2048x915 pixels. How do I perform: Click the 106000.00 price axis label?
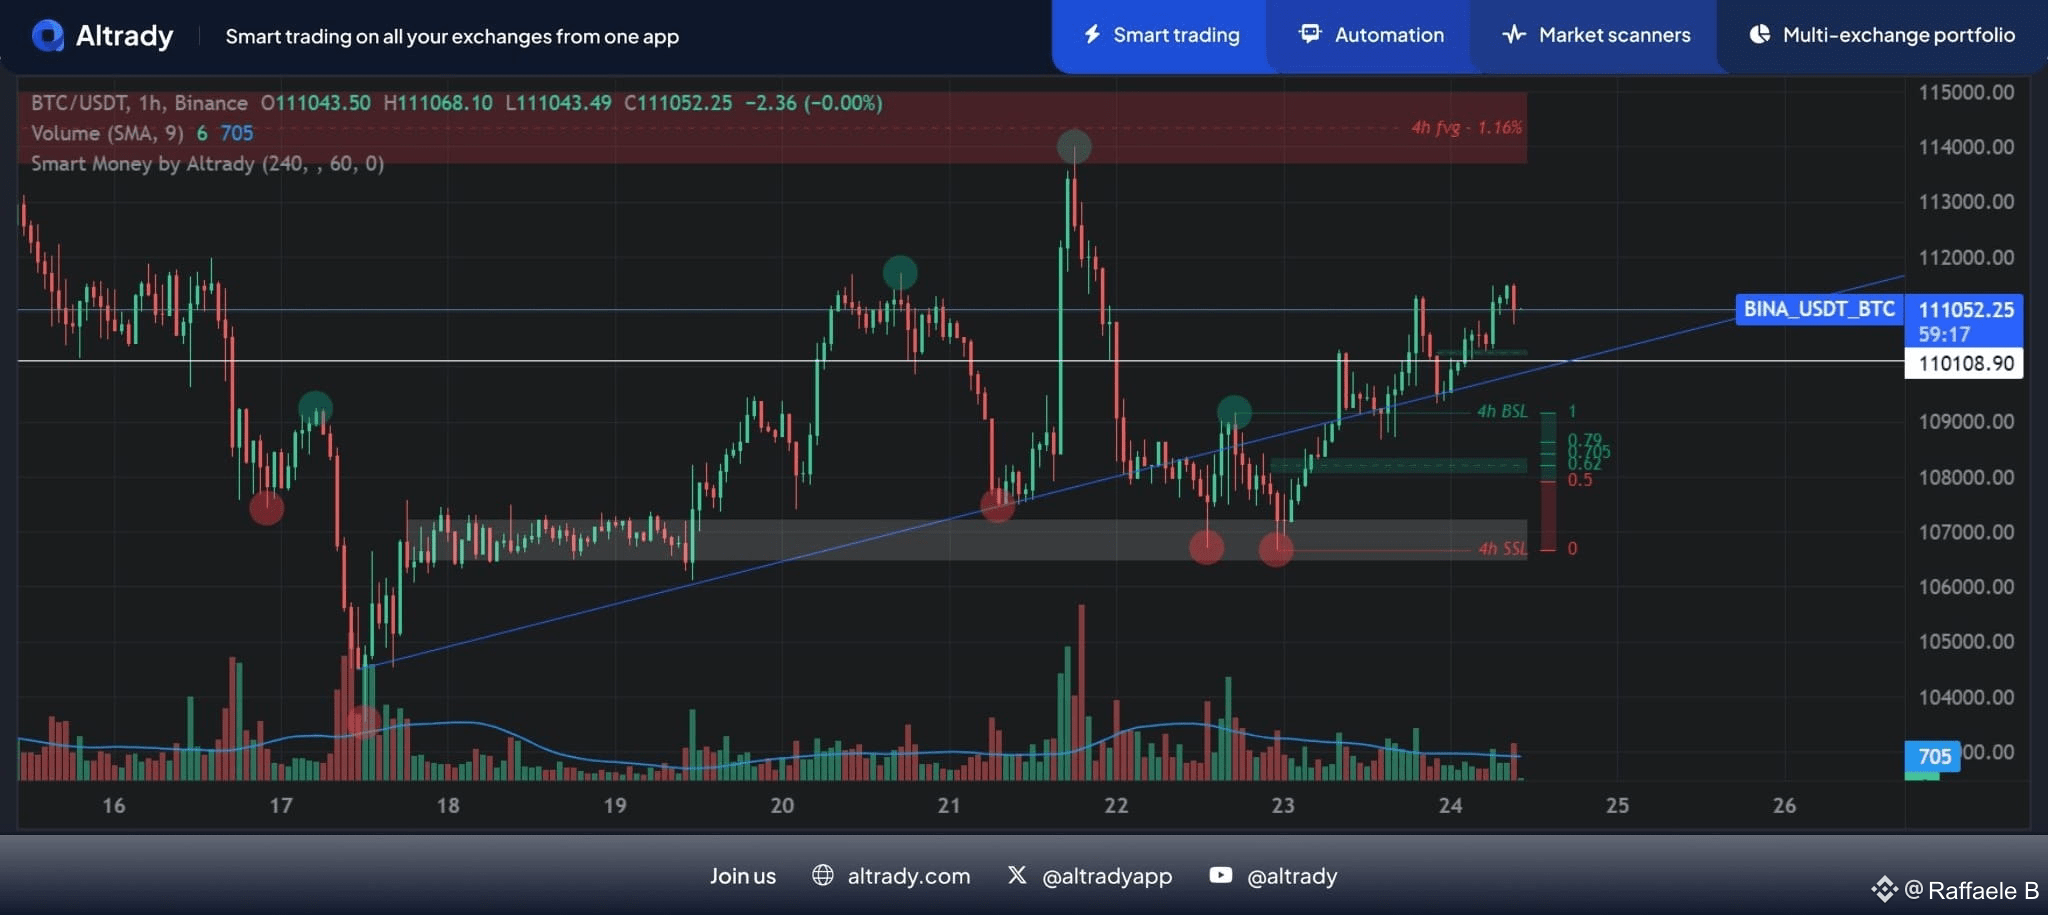1966,587
